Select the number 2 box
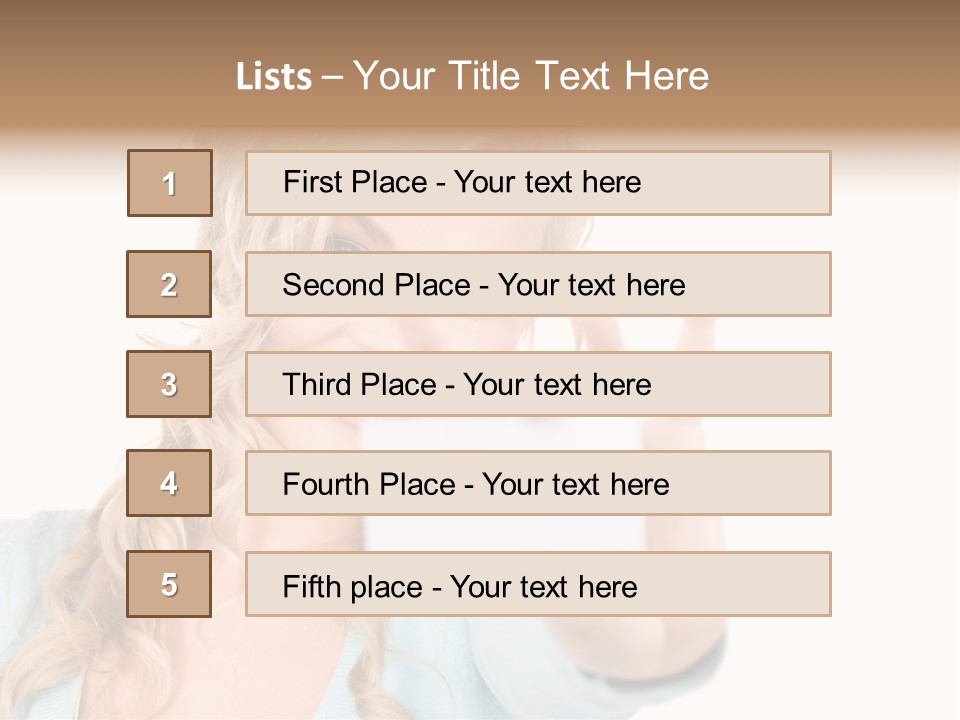The image size is (960, 720). [x=169, y=284]
